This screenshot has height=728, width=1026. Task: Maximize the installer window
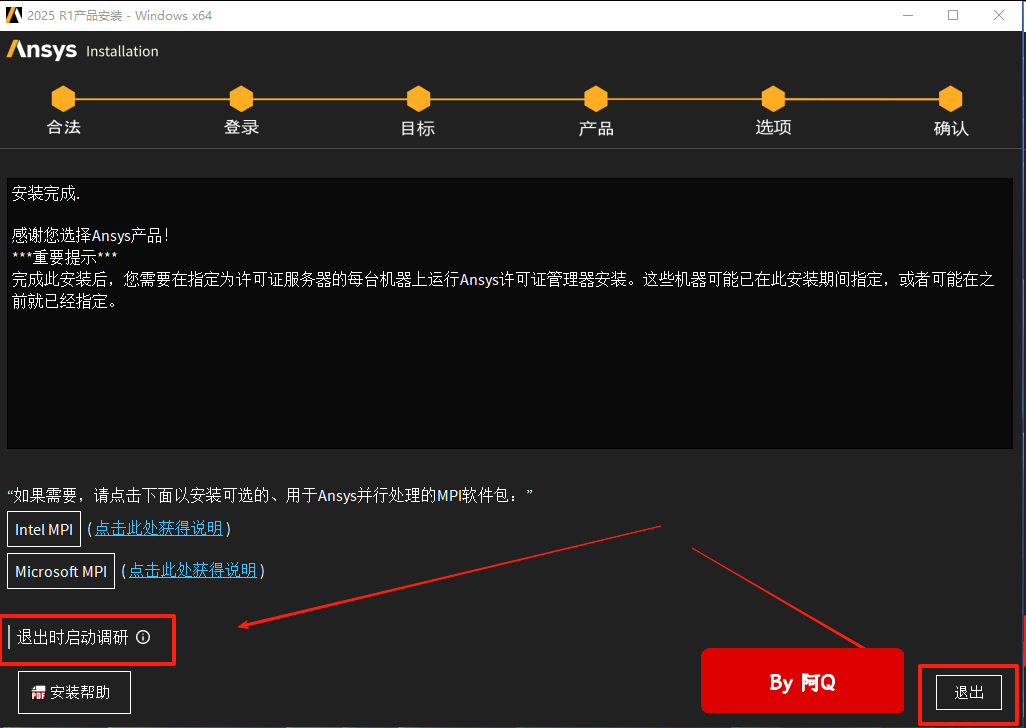[x=953, y=15]
